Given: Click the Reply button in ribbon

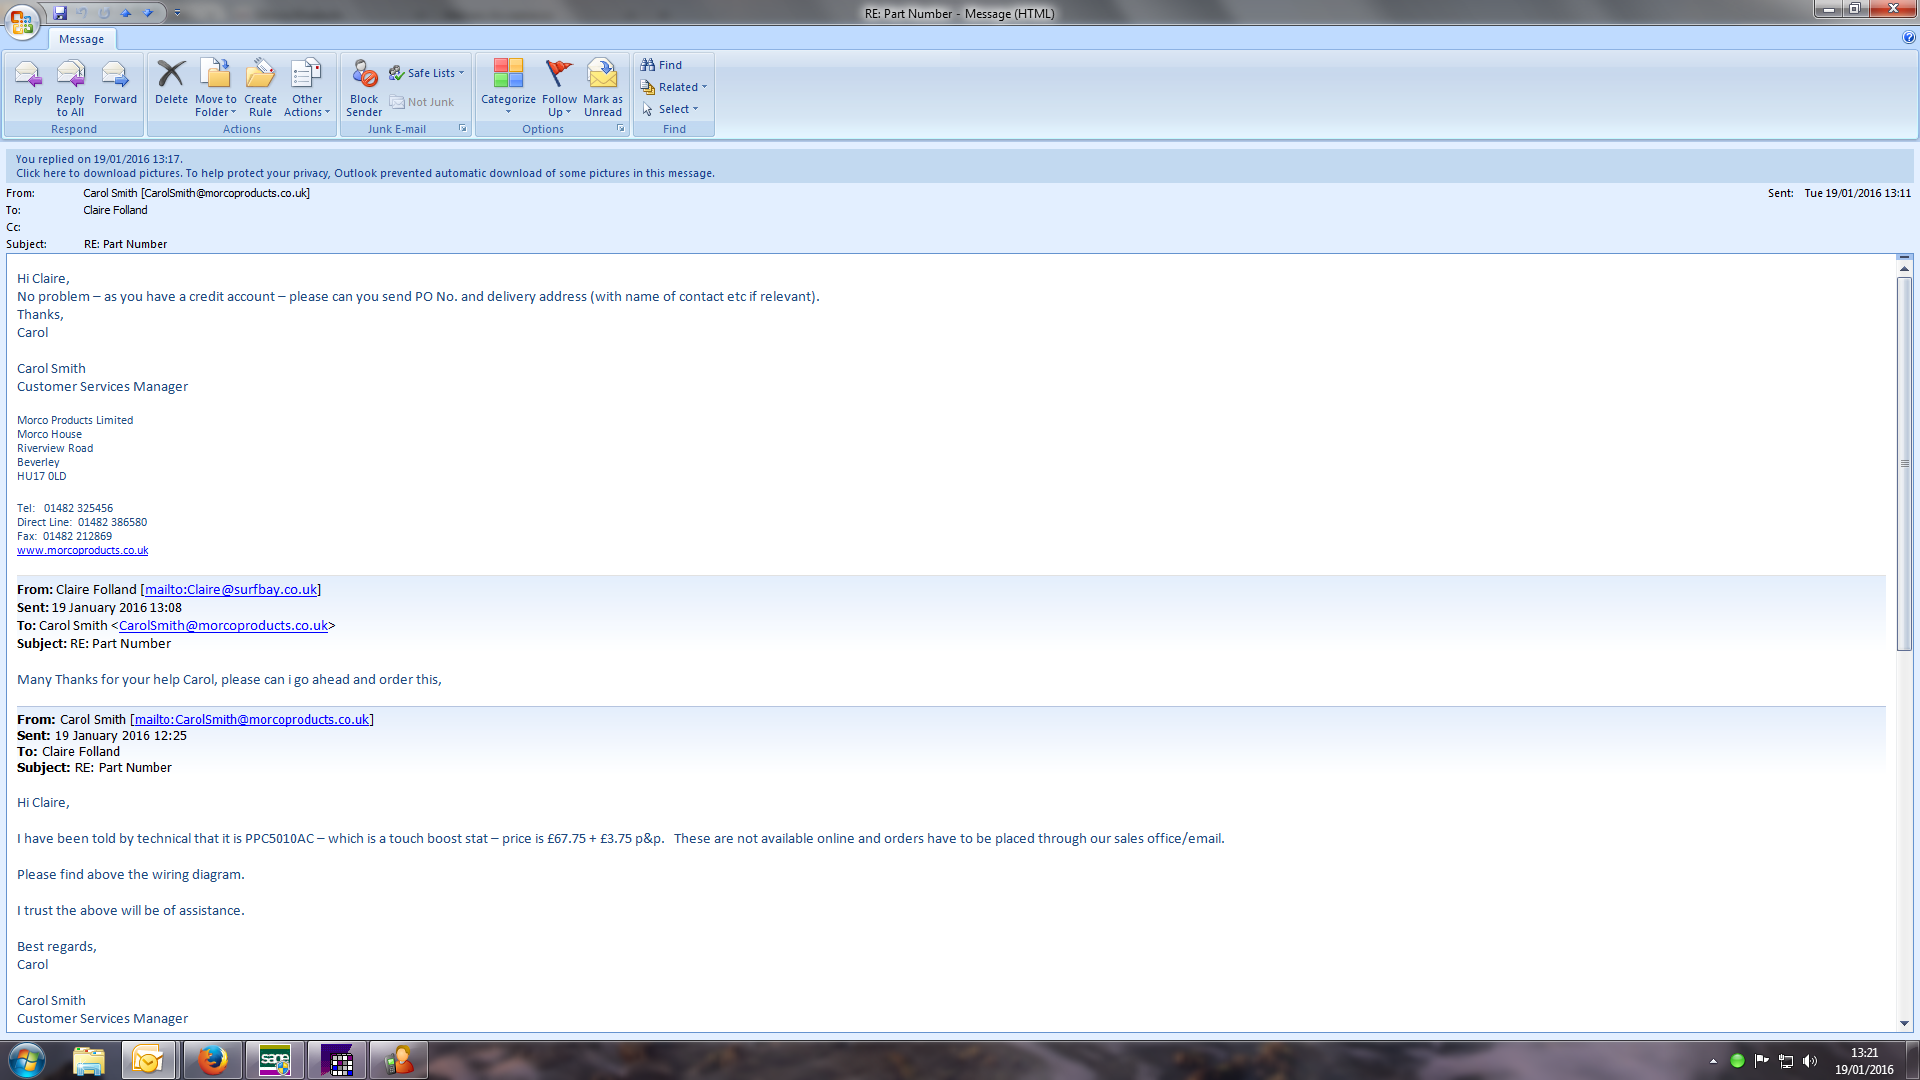Looking at the screenshot, I should (28, 83).
